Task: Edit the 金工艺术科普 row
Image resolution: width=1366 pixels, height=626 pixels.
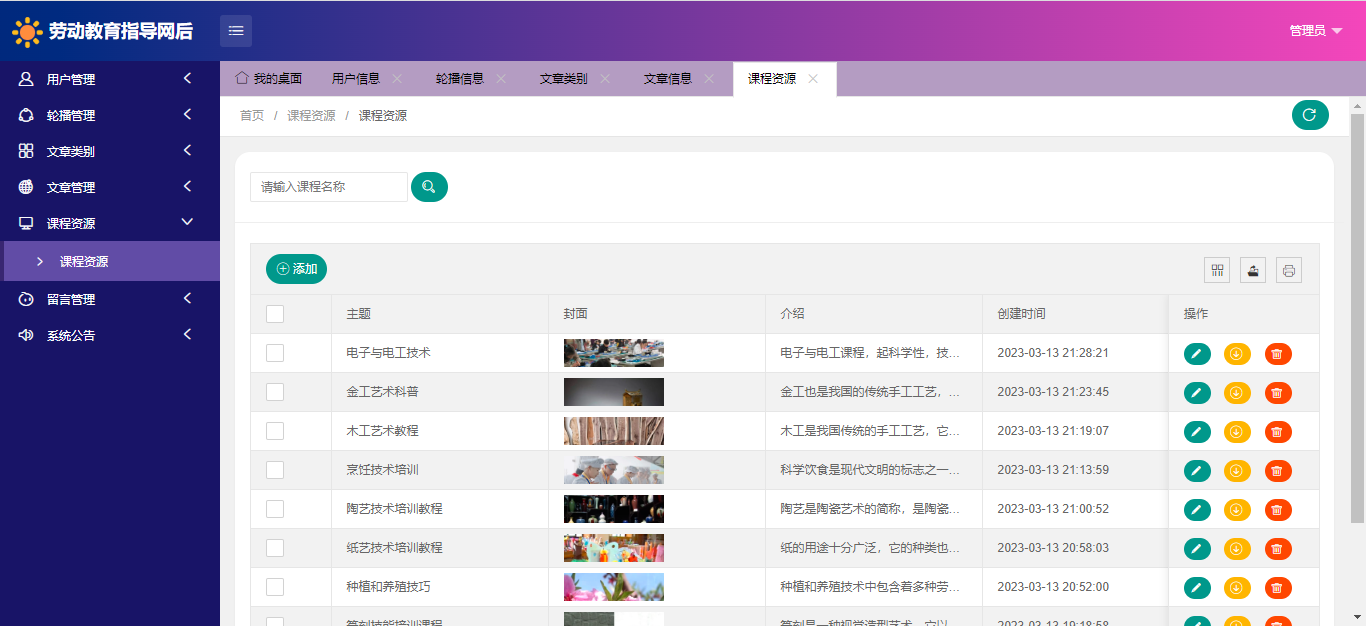Action: click(x=1197, y=393)
